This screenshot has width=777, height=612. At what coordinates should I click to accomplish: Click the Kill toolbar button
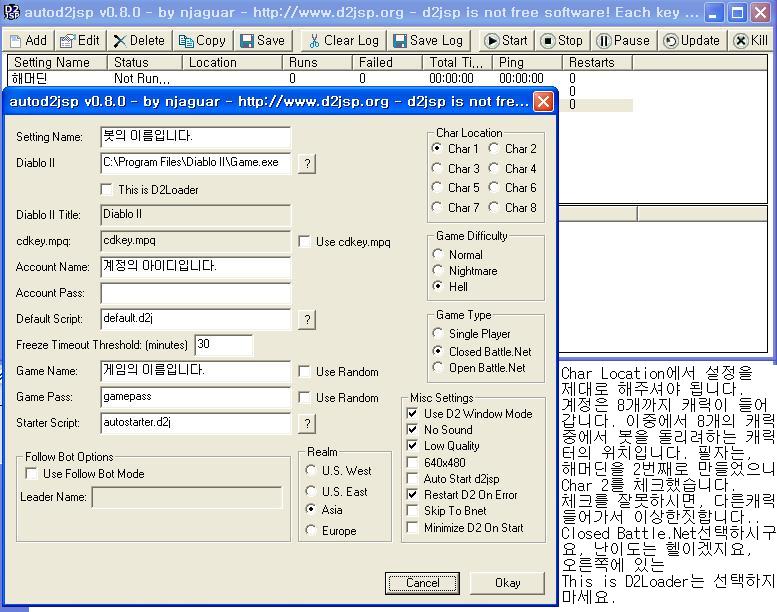pyautogui.click(x=751, y=41)
